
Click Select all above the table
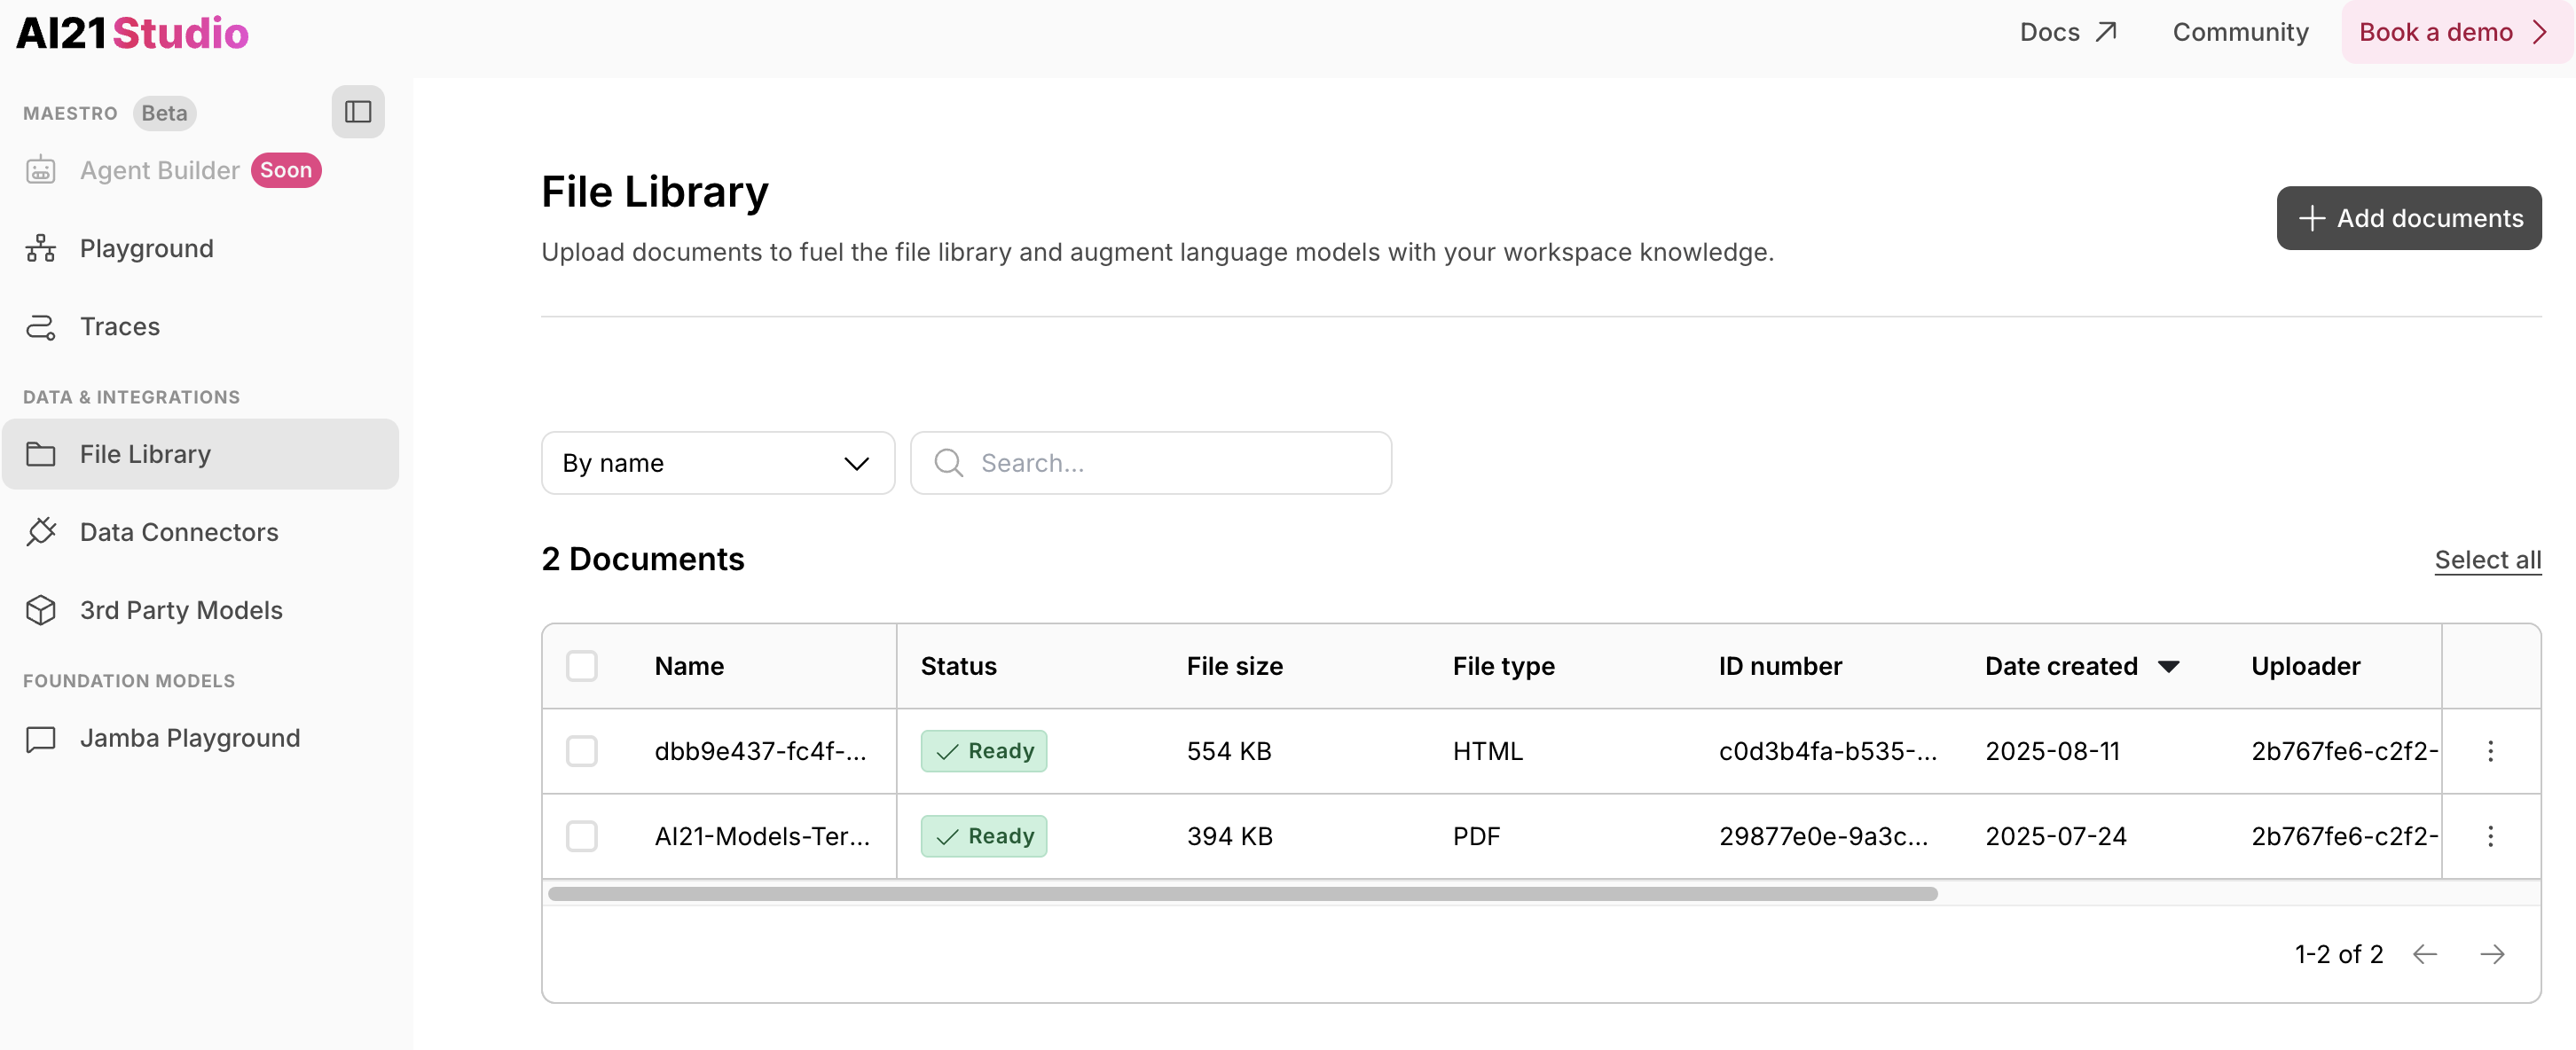(2487, 560)
